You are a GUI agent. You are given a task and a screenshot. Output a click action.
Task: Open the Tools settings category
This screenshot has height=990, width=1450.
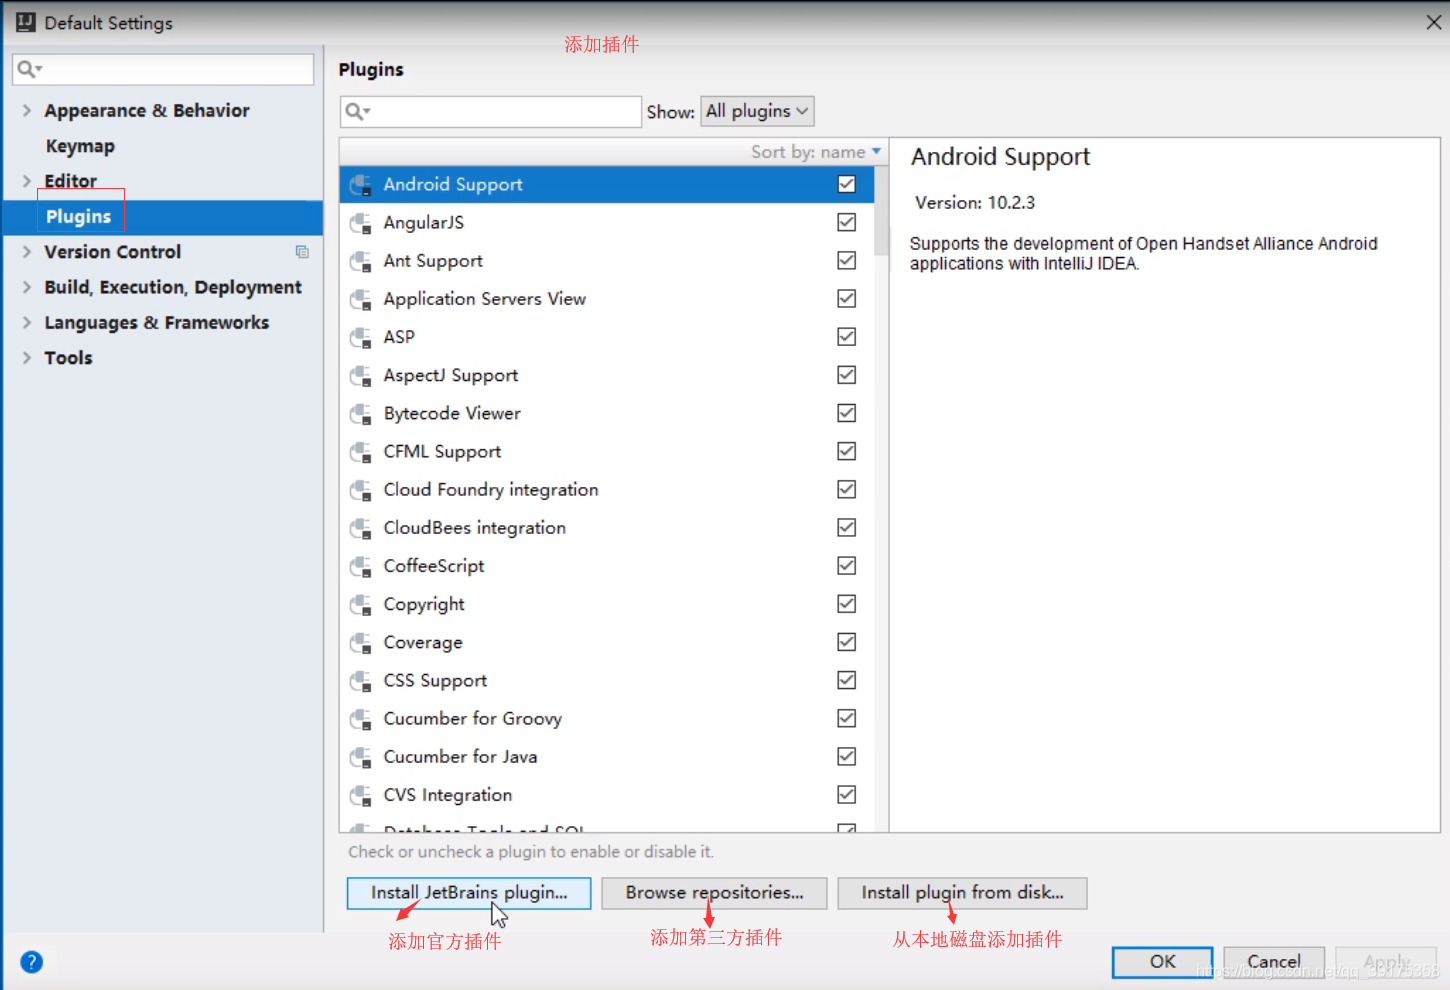68,358
